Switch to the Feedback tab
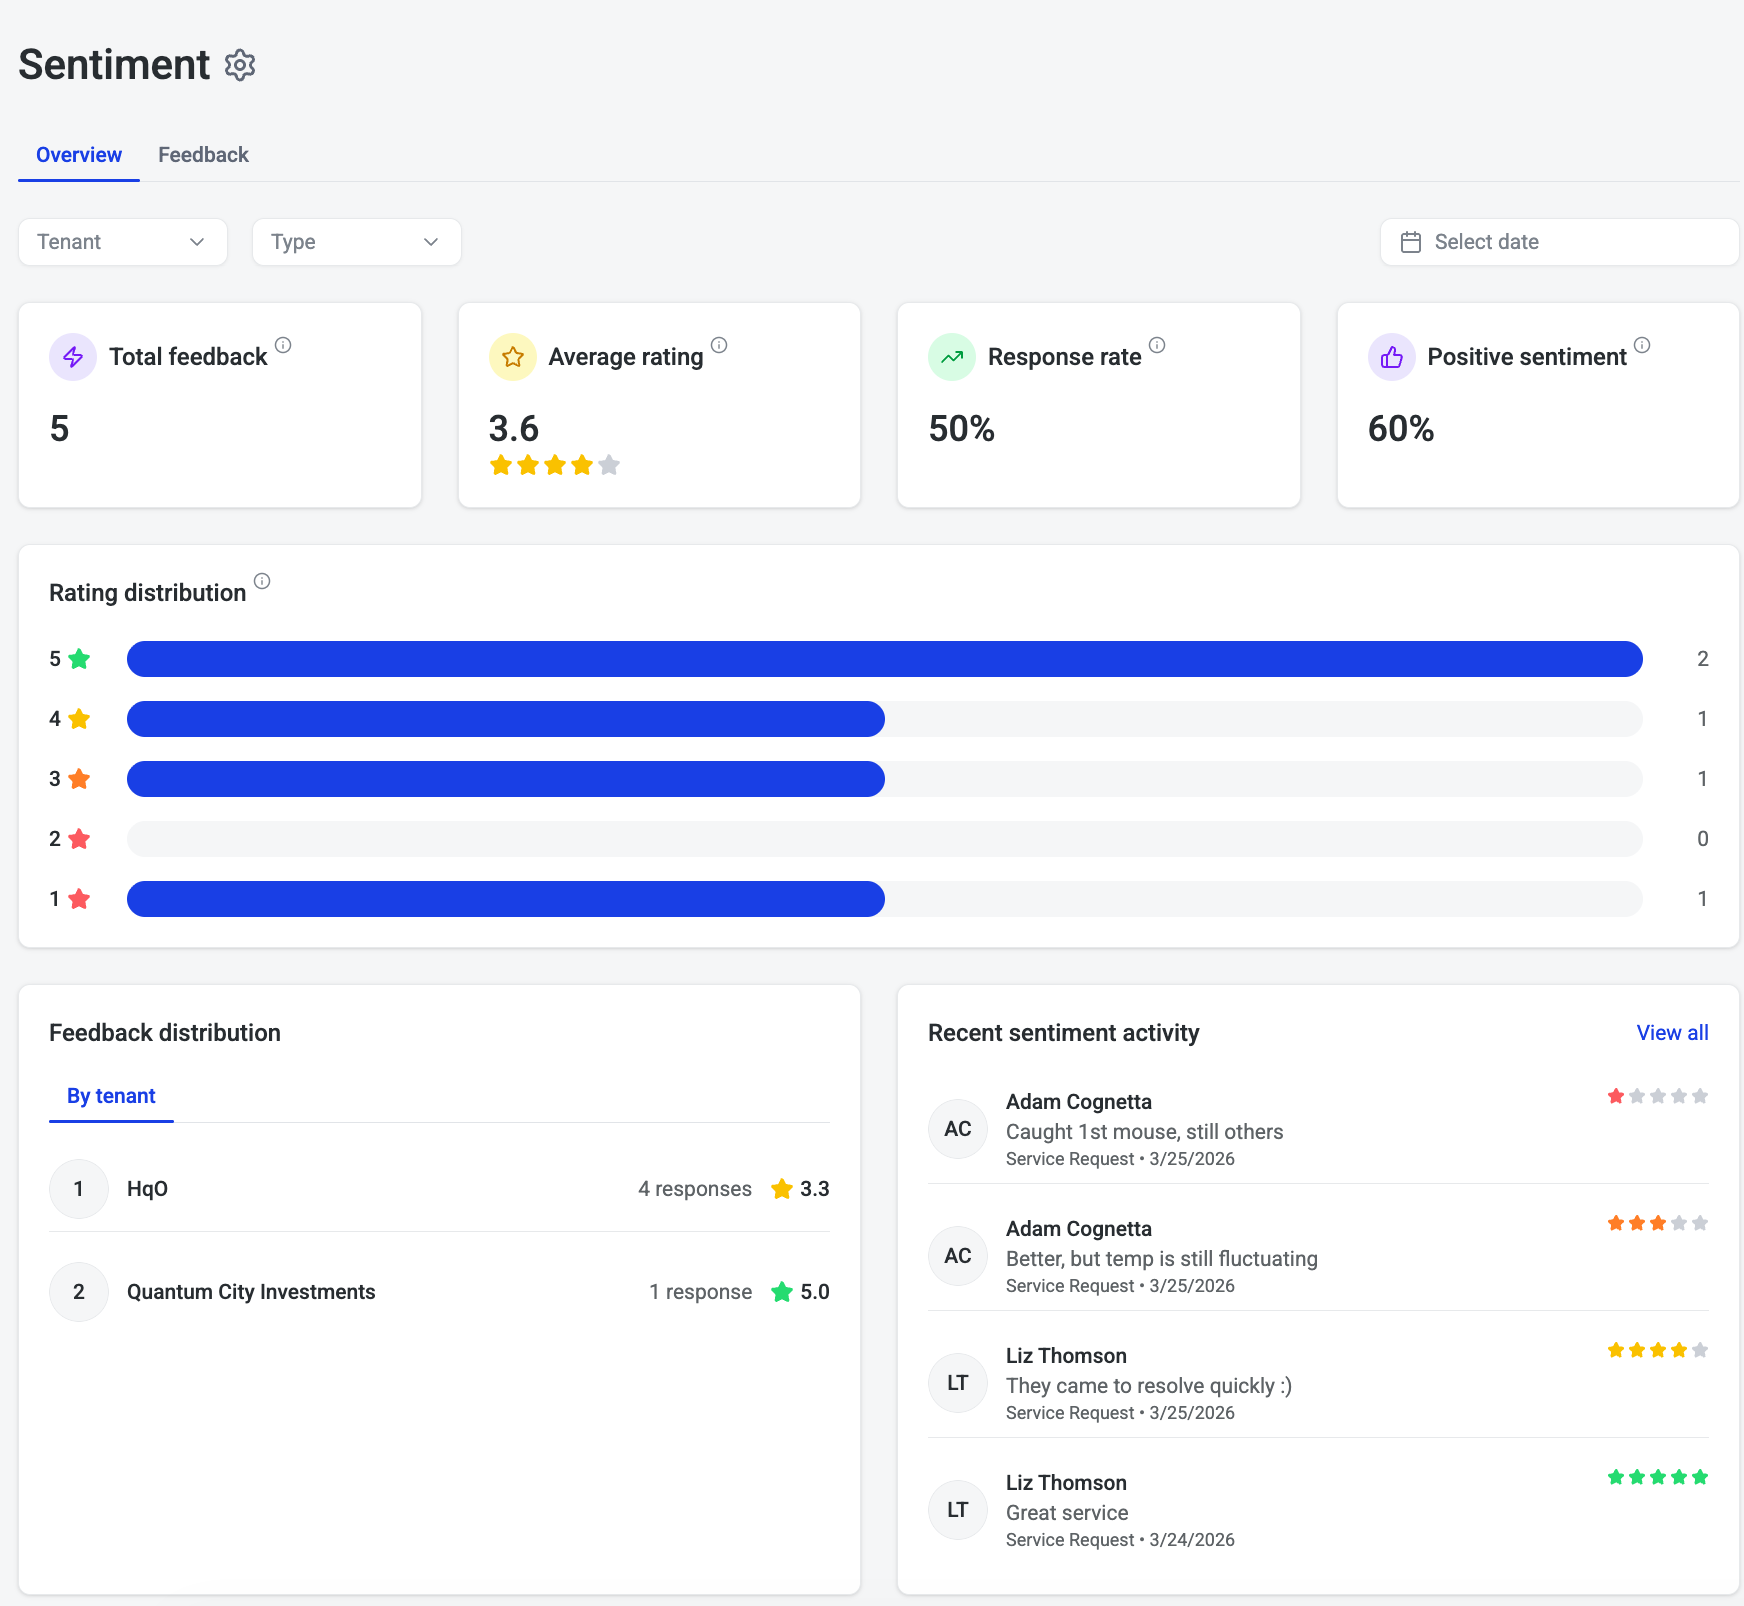The image size is (1744, 1606). 203,155
